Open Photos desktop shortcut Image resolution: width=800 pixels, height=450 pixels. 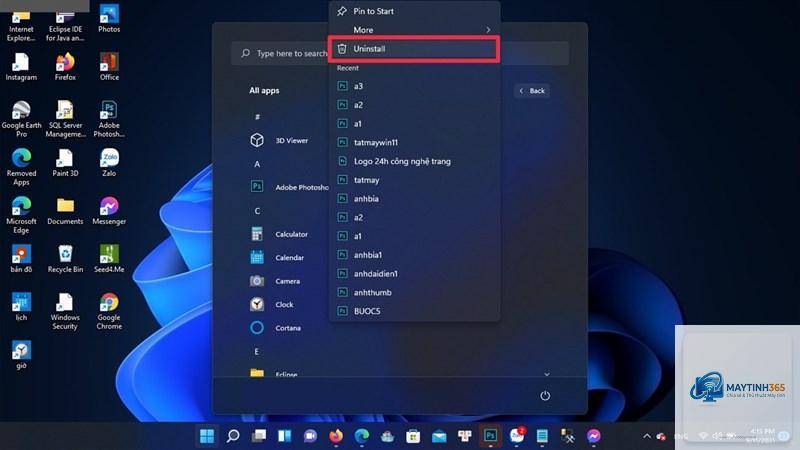coord(109,19)
